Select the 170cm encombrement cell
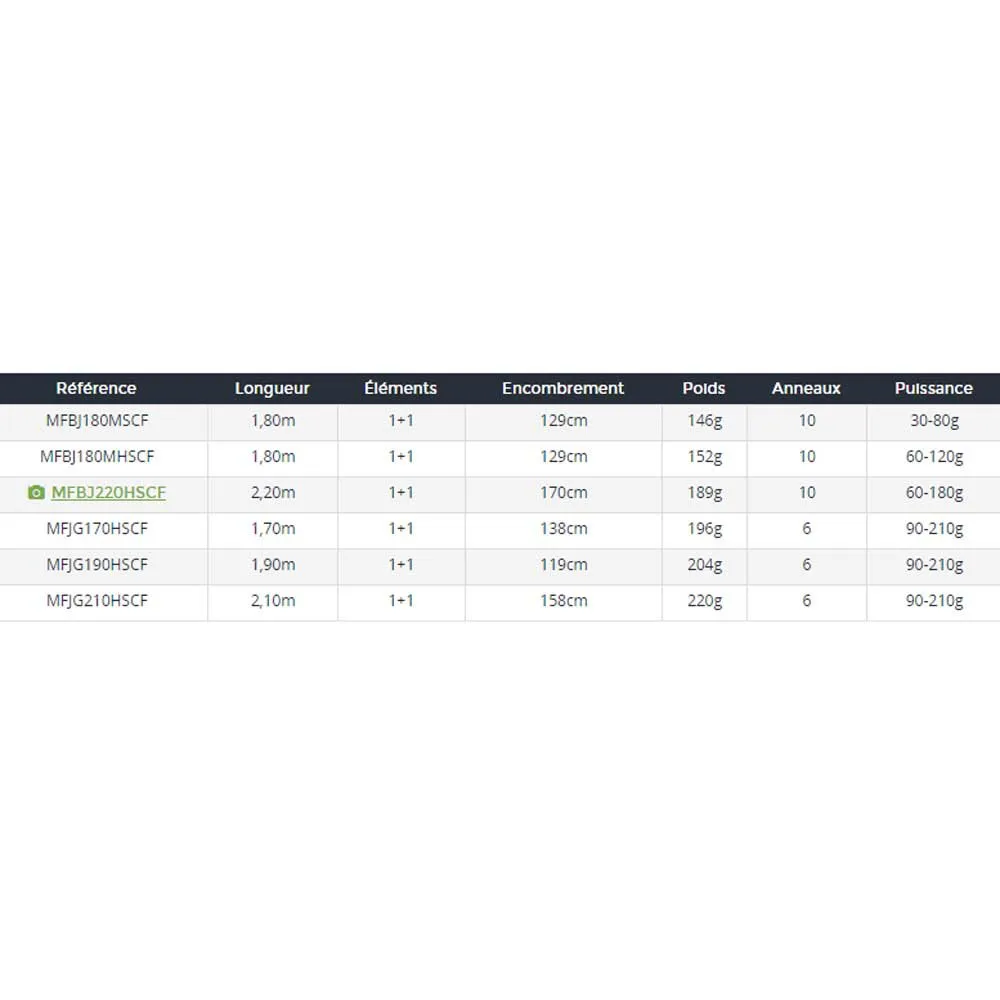Image resolution: width=1000 pixels, height=1000 pixels. click(563, 493)
